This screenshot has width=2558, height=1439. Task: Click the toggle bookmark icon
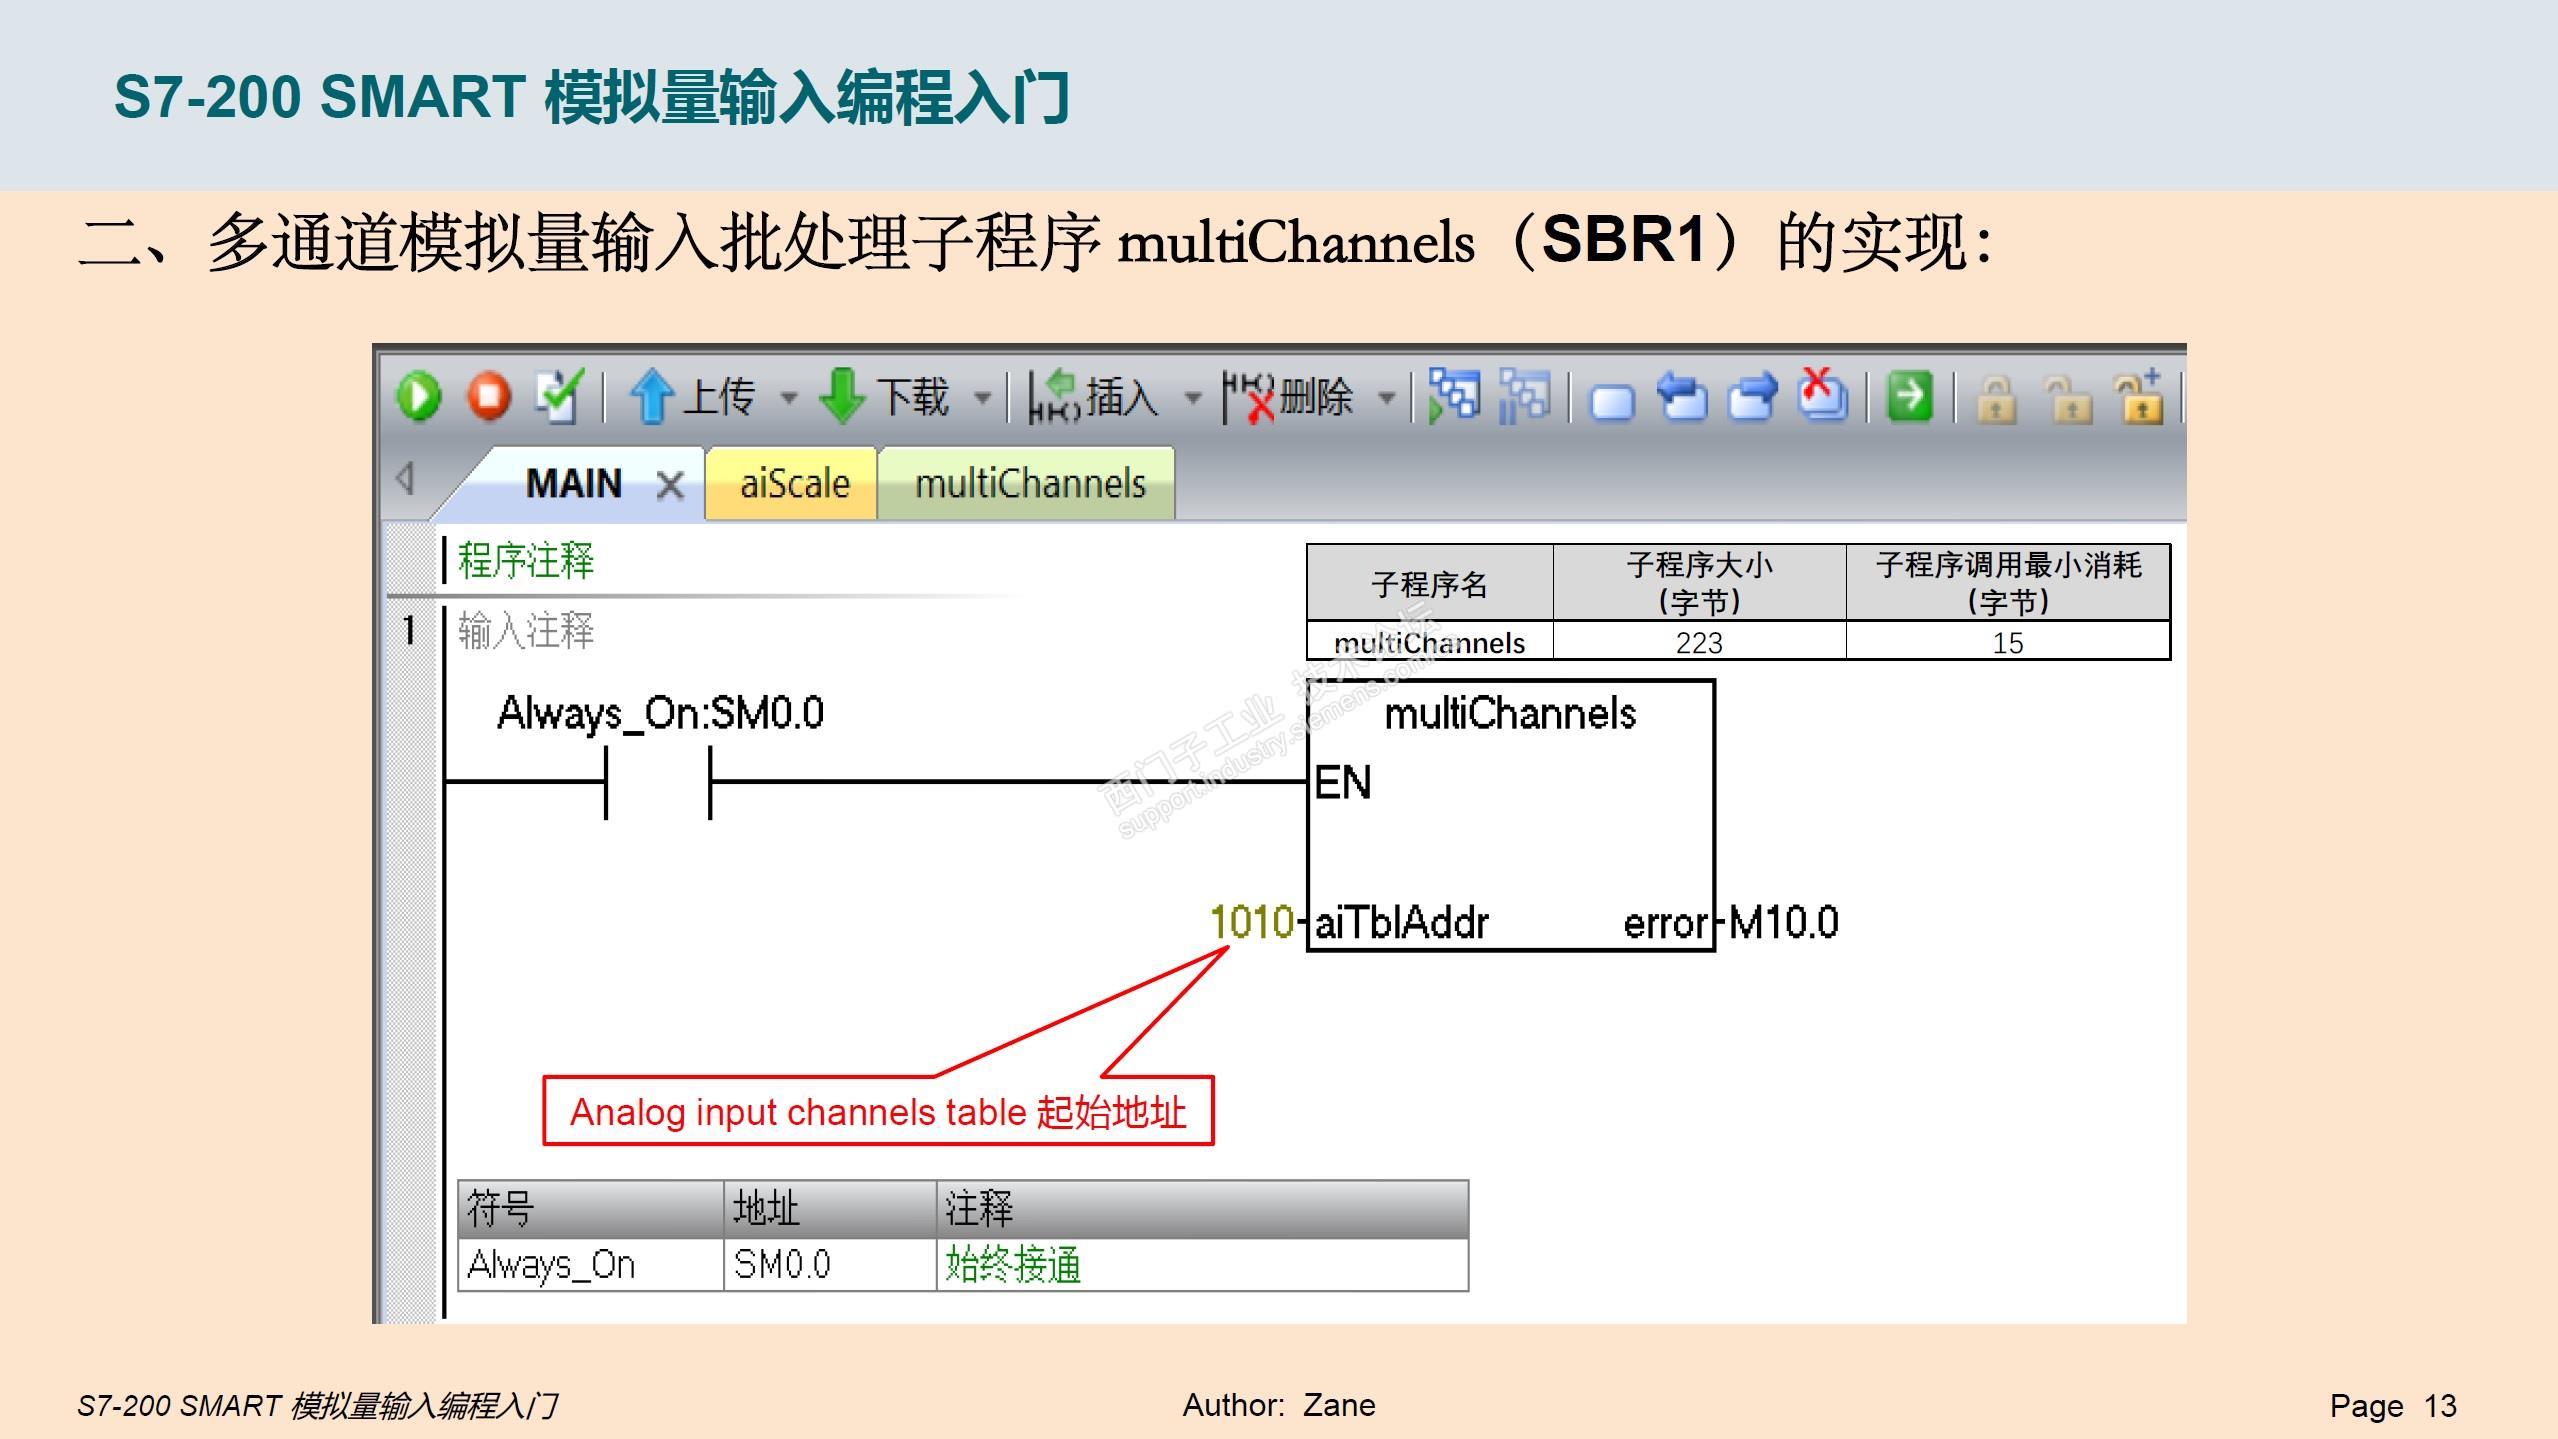1611,400
